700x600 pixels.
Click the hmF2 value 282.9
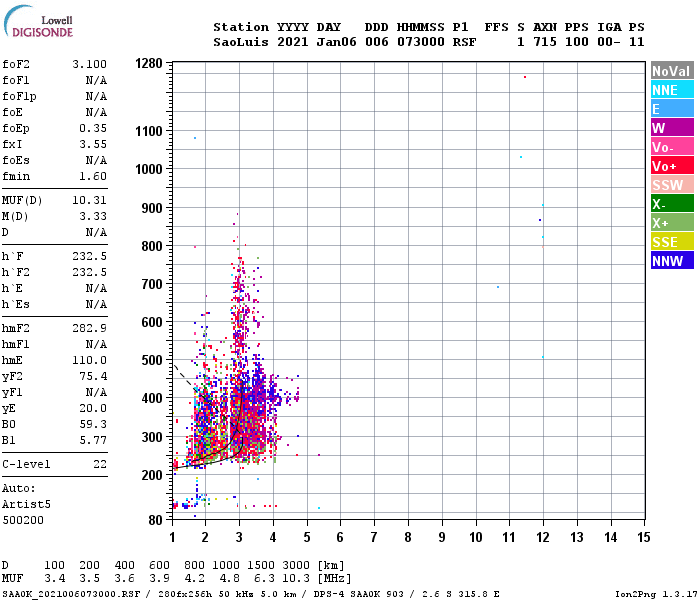click(89, 329)
